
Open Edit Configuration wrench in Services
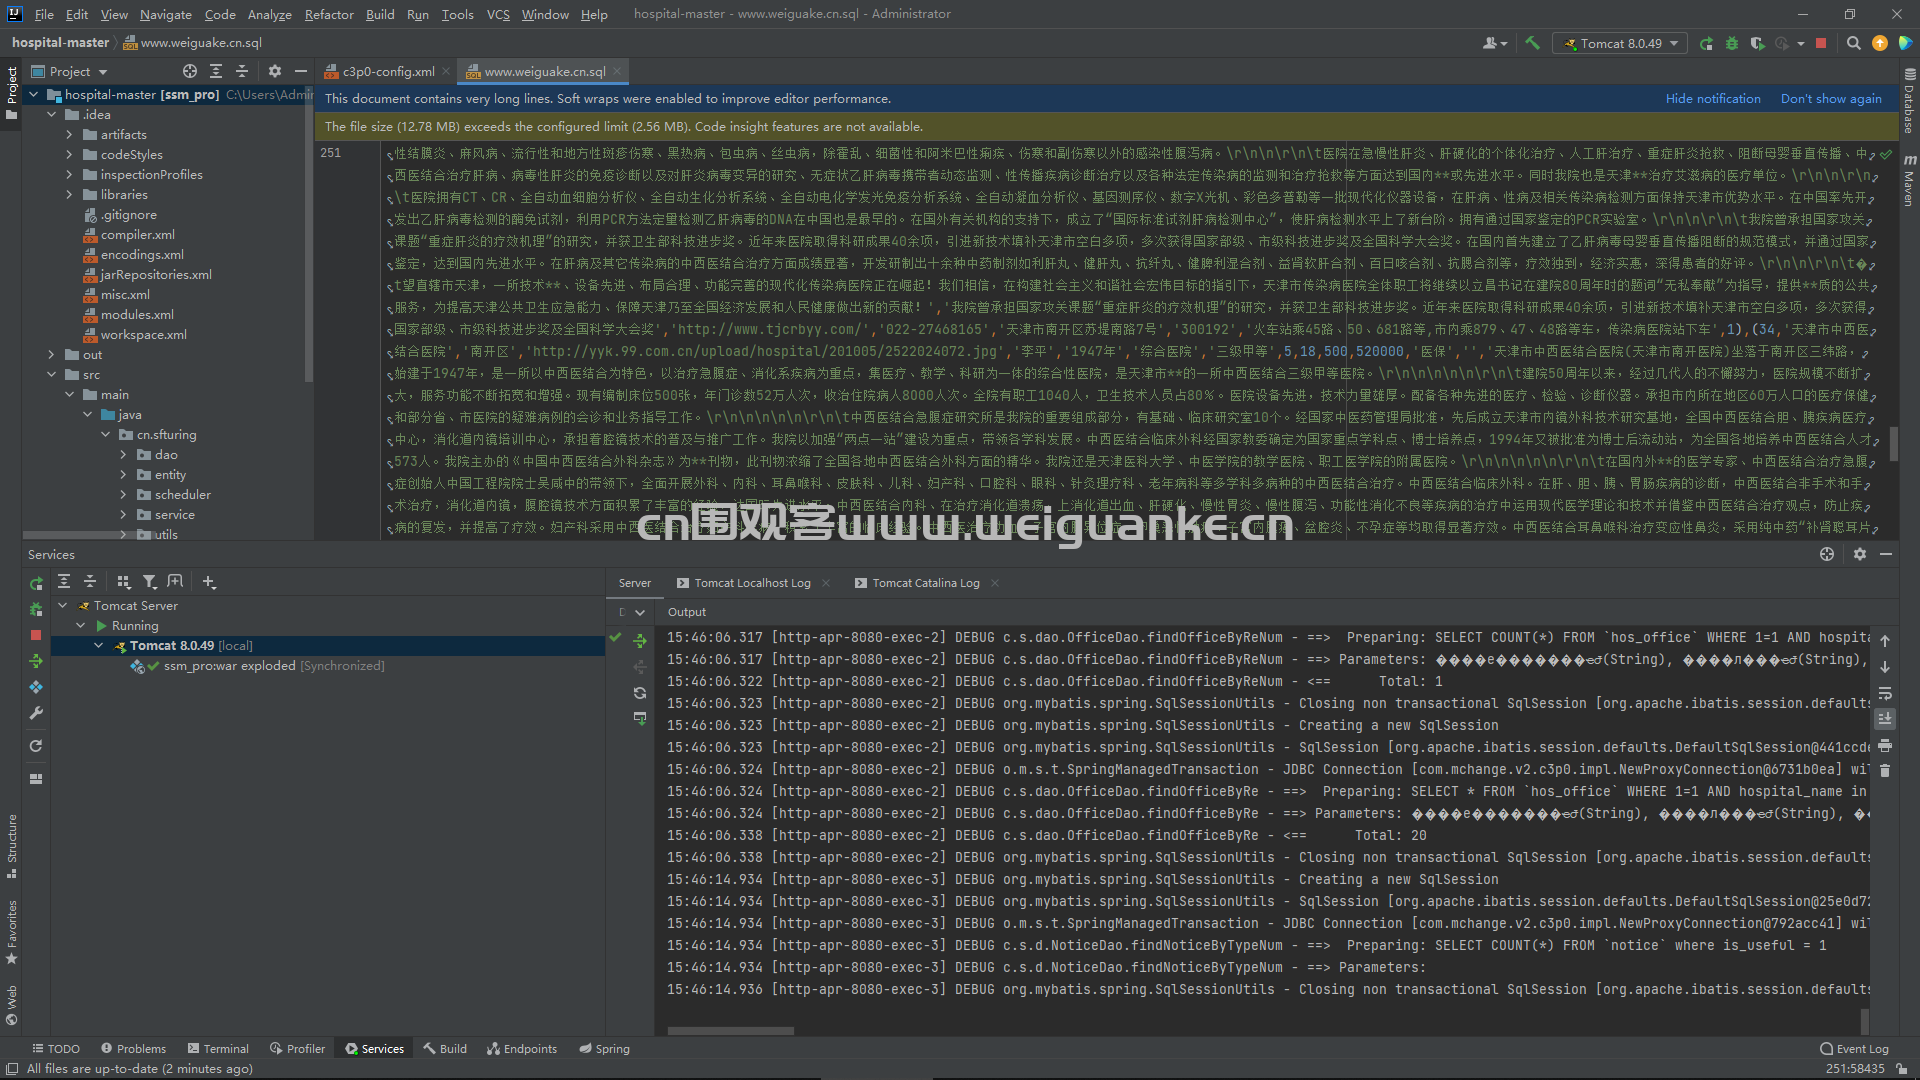coord(36,713)
